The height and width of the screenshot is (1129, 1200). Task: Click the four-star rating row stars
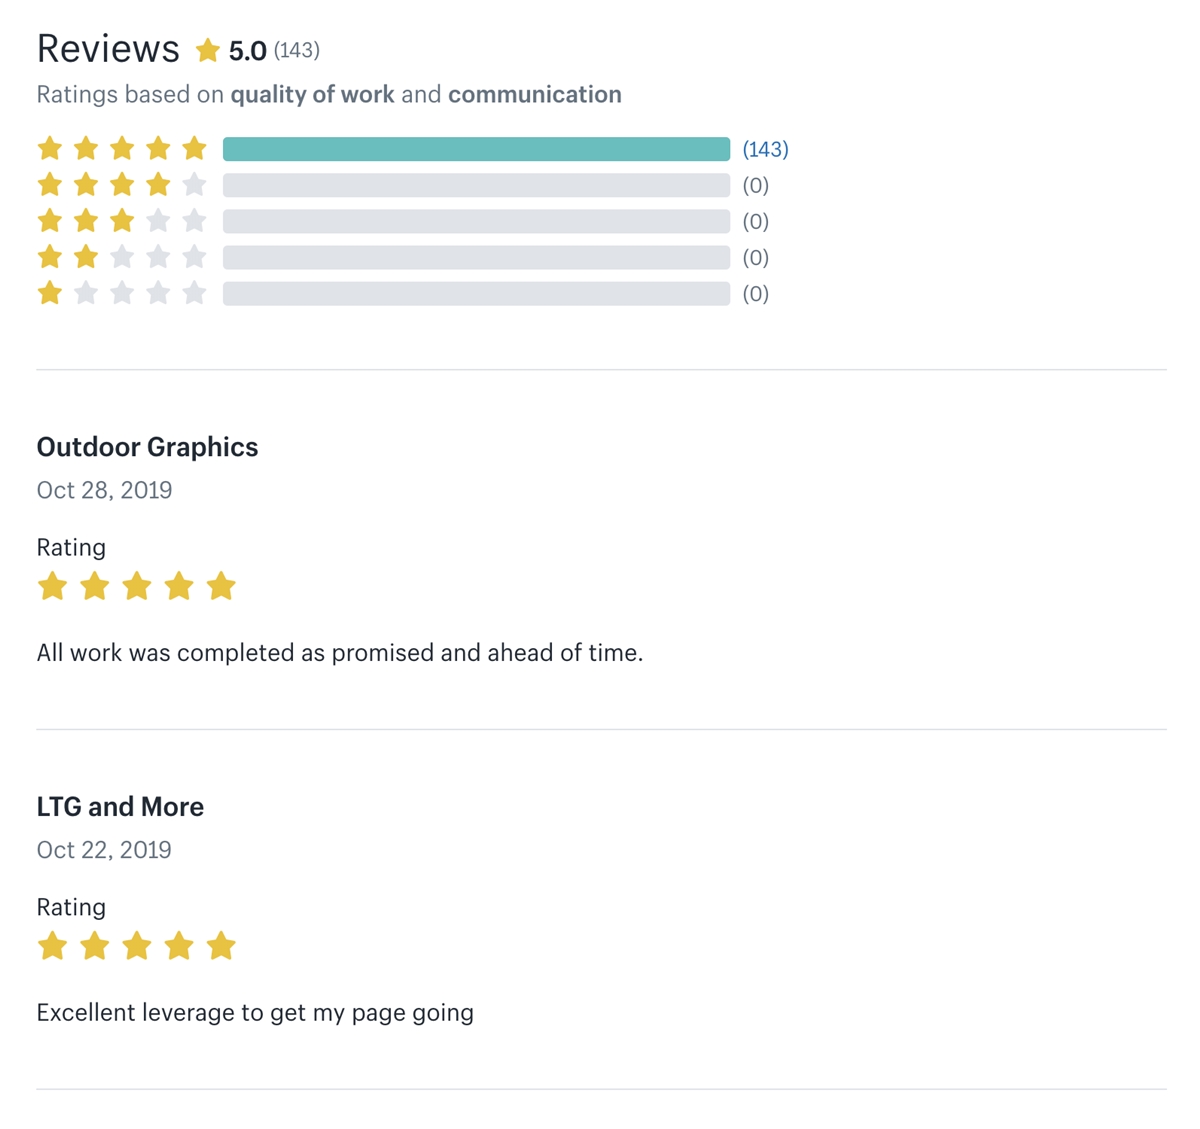(122, 185)
